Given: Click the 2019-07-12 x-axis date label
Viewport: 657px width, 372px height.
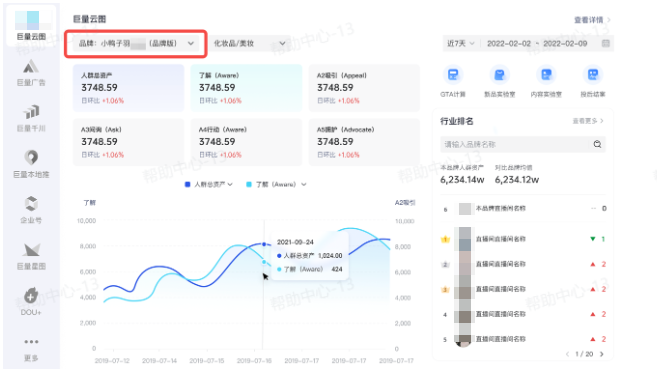Looking at the screenshot, I should 112,361.
